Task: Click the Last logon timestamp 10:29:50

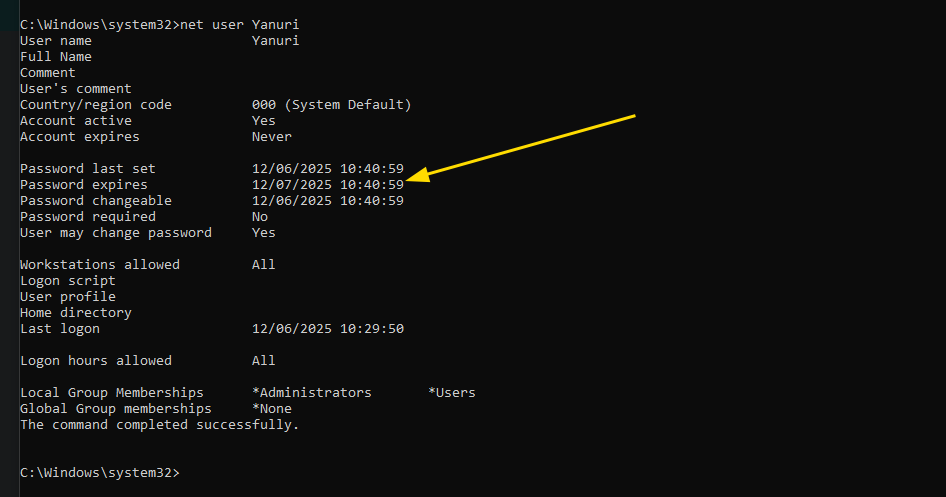Action: coord(372,329)
